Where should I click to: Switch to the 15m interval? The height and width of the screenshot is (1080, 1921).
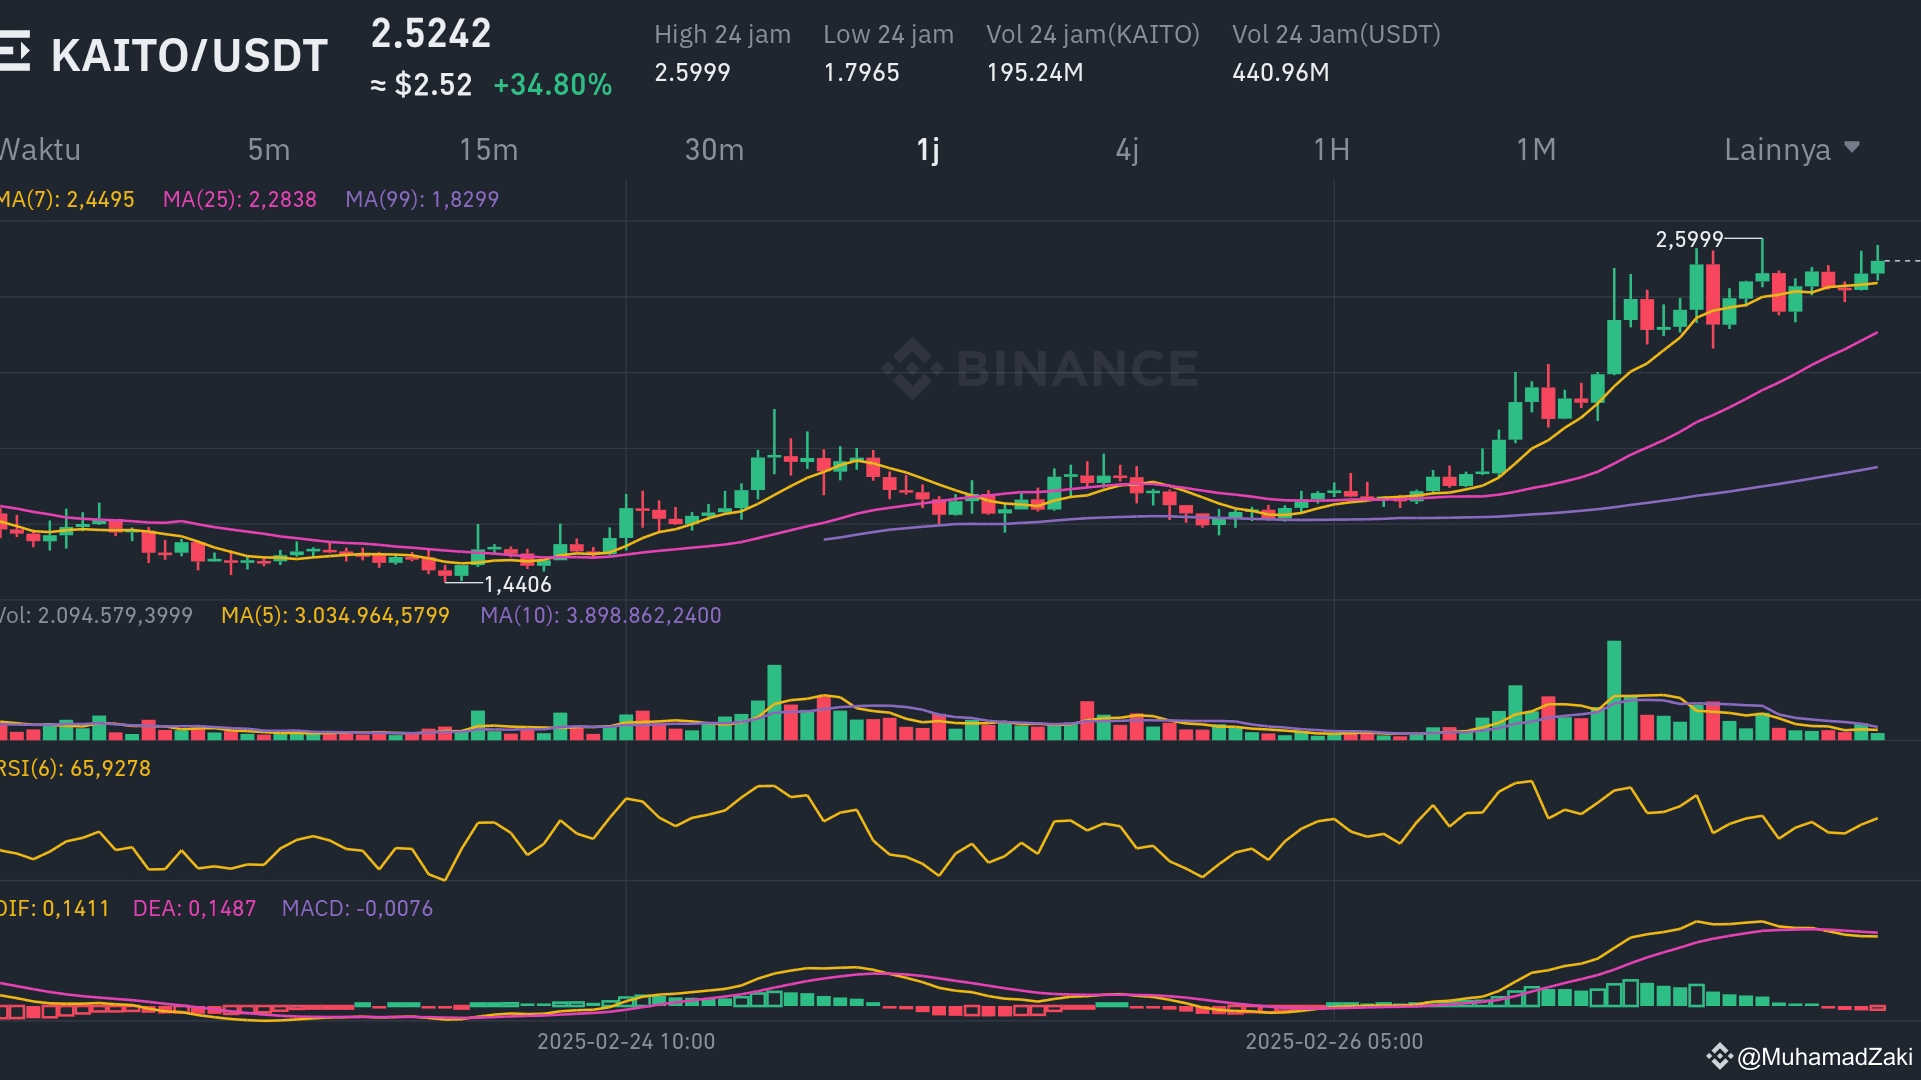488,150
